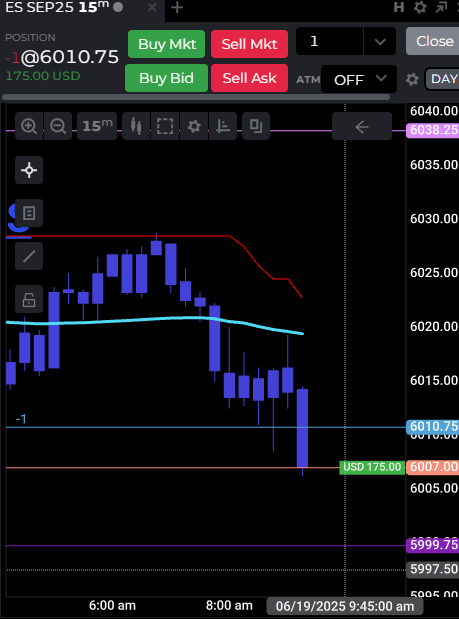Screen dimensions: 459x619
Task: Click the zoom out magnifier icon
Action: click(x=58, y=126)
